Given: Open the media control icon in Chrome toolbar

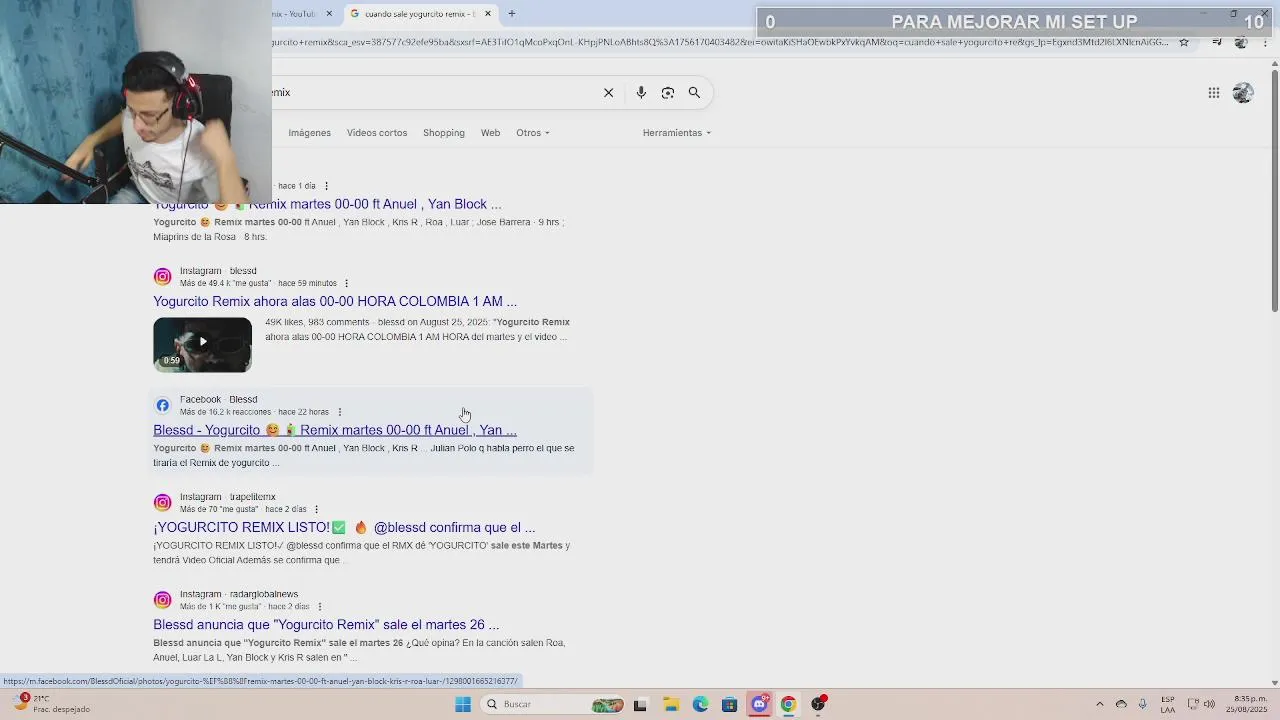Looking at the screenshot, I should click(x=1216, y=42).
